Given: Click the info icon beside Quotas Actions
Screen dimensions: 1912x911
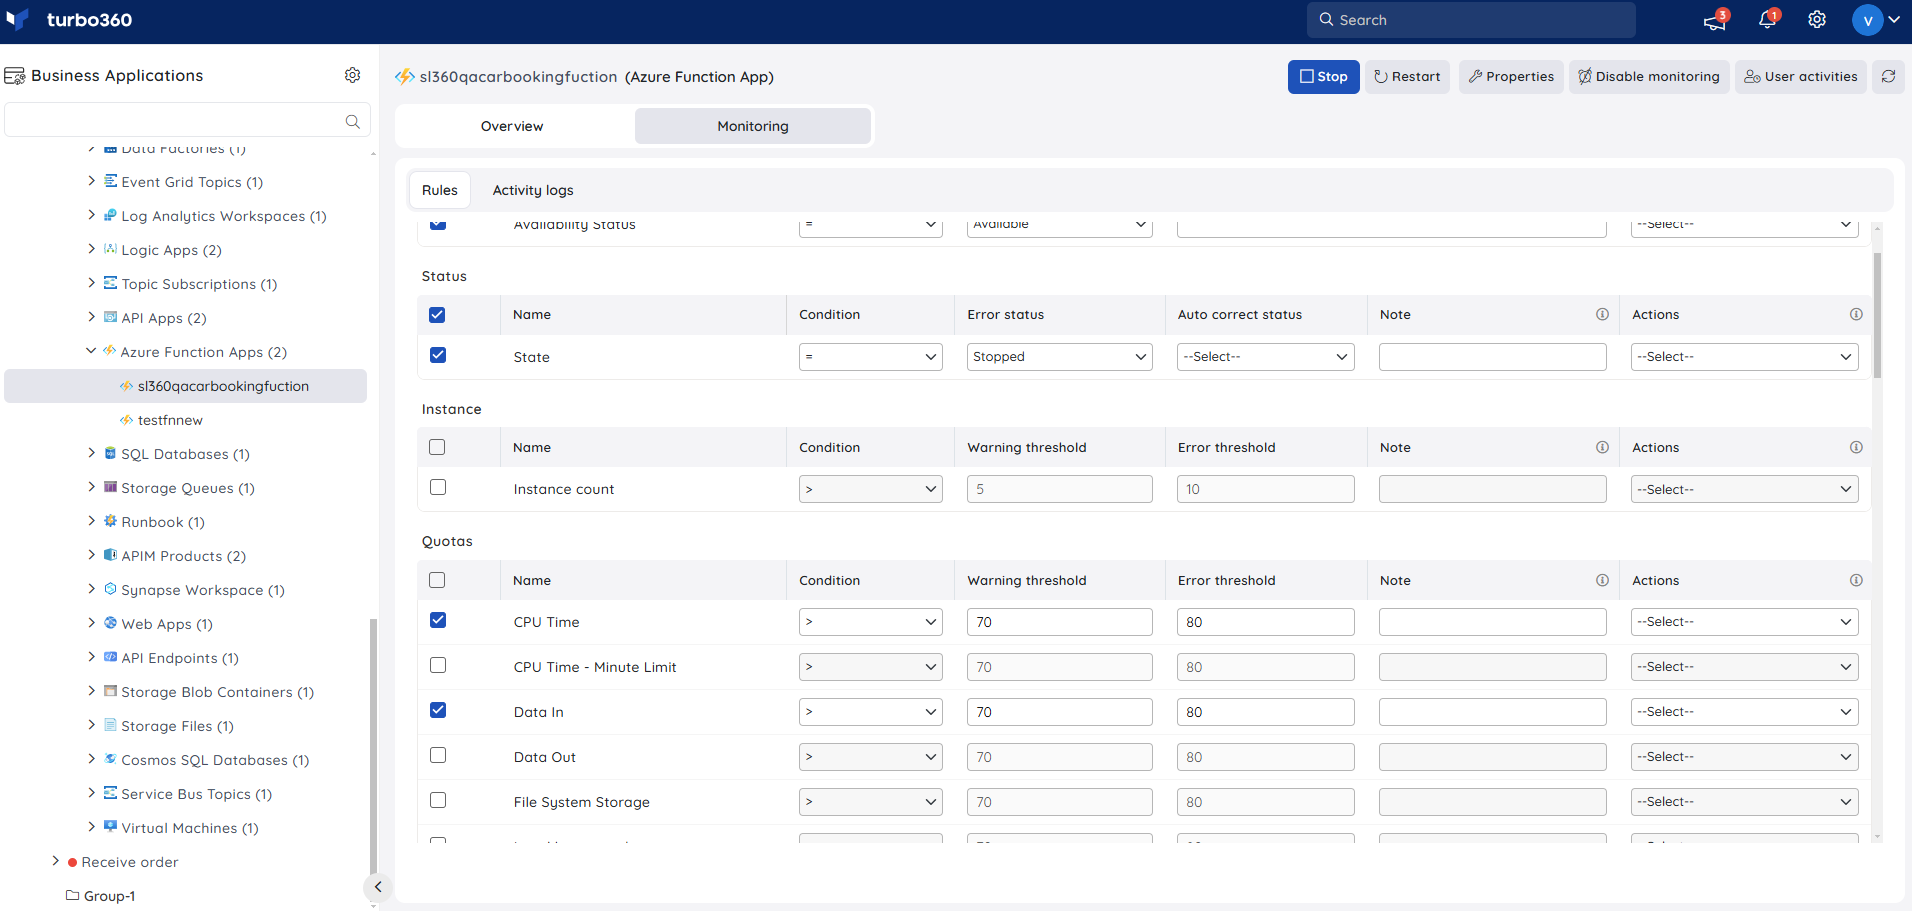Looking at the screenshot, I should [x=1856, y=580].
